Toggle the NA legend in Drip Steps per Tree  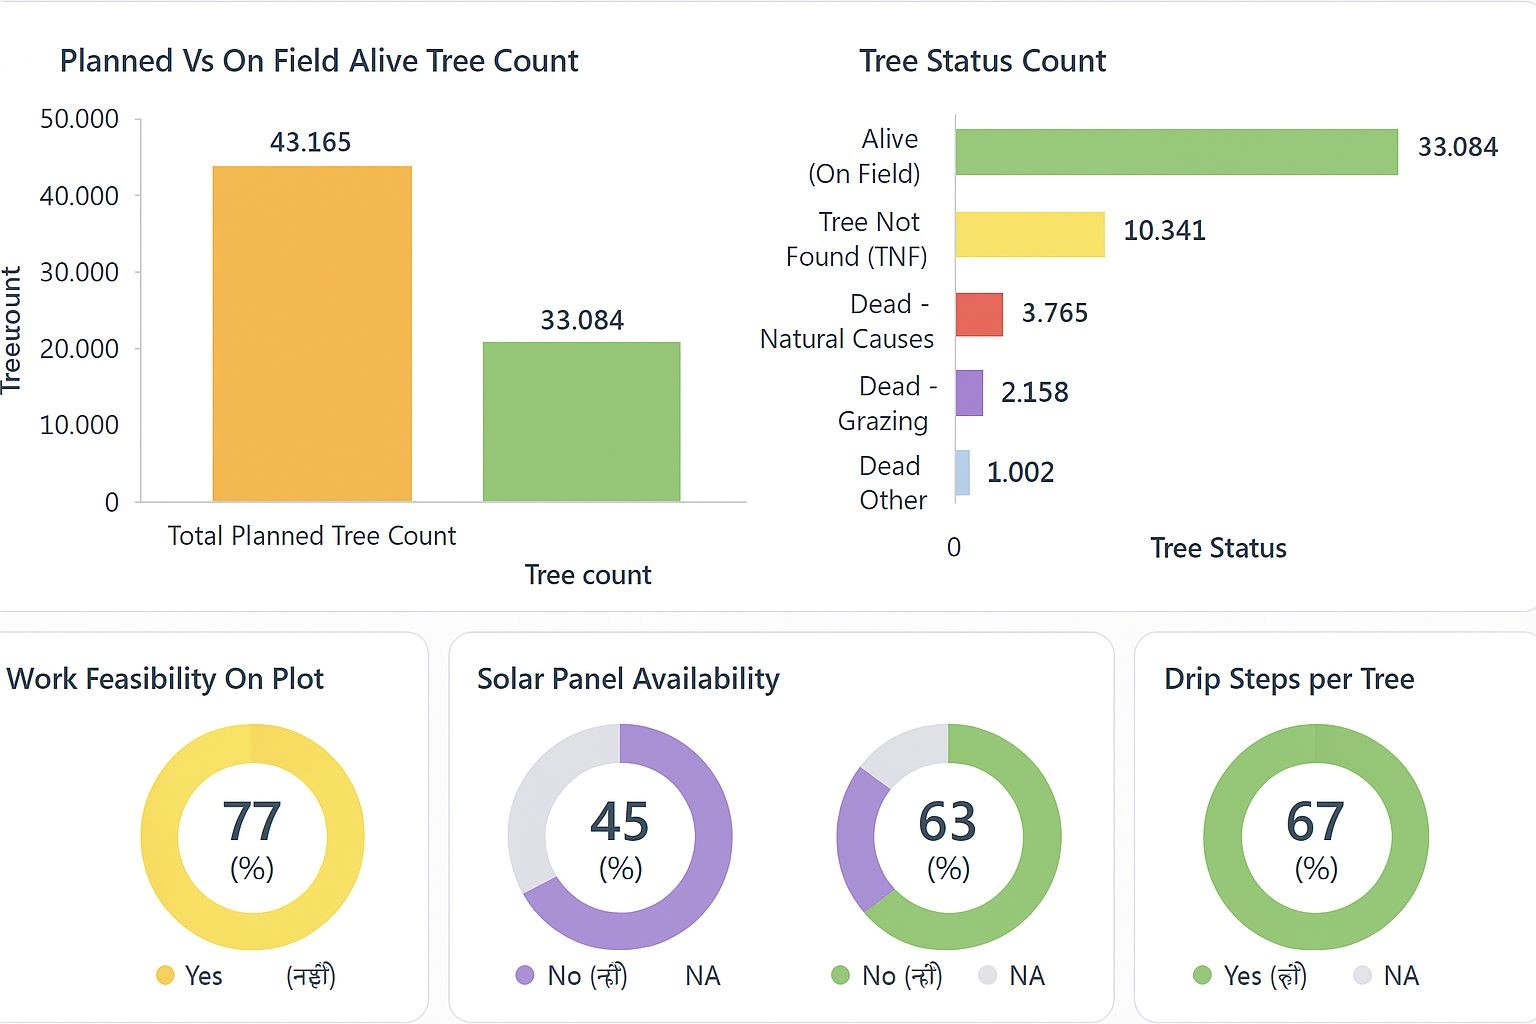pyautogui.click(x=1386, y=976)
